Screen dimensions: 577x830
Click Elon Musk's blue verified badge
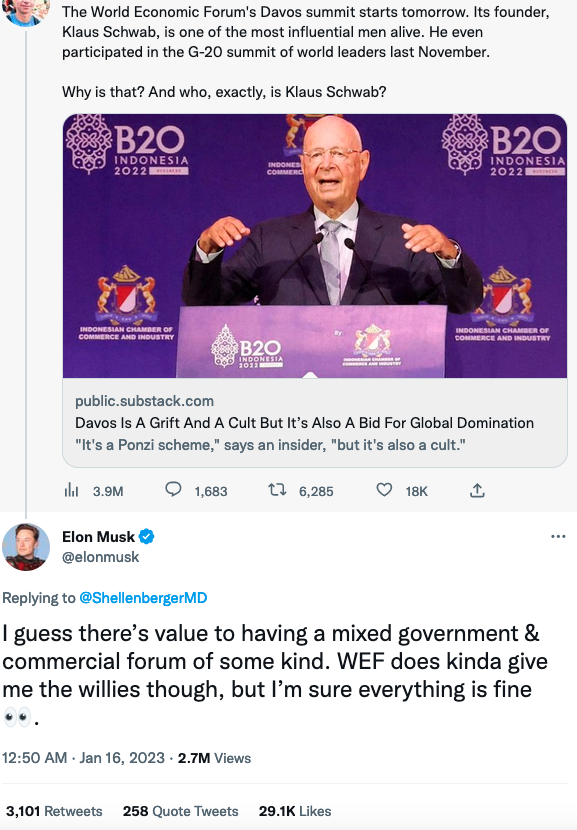coord(147,537)
